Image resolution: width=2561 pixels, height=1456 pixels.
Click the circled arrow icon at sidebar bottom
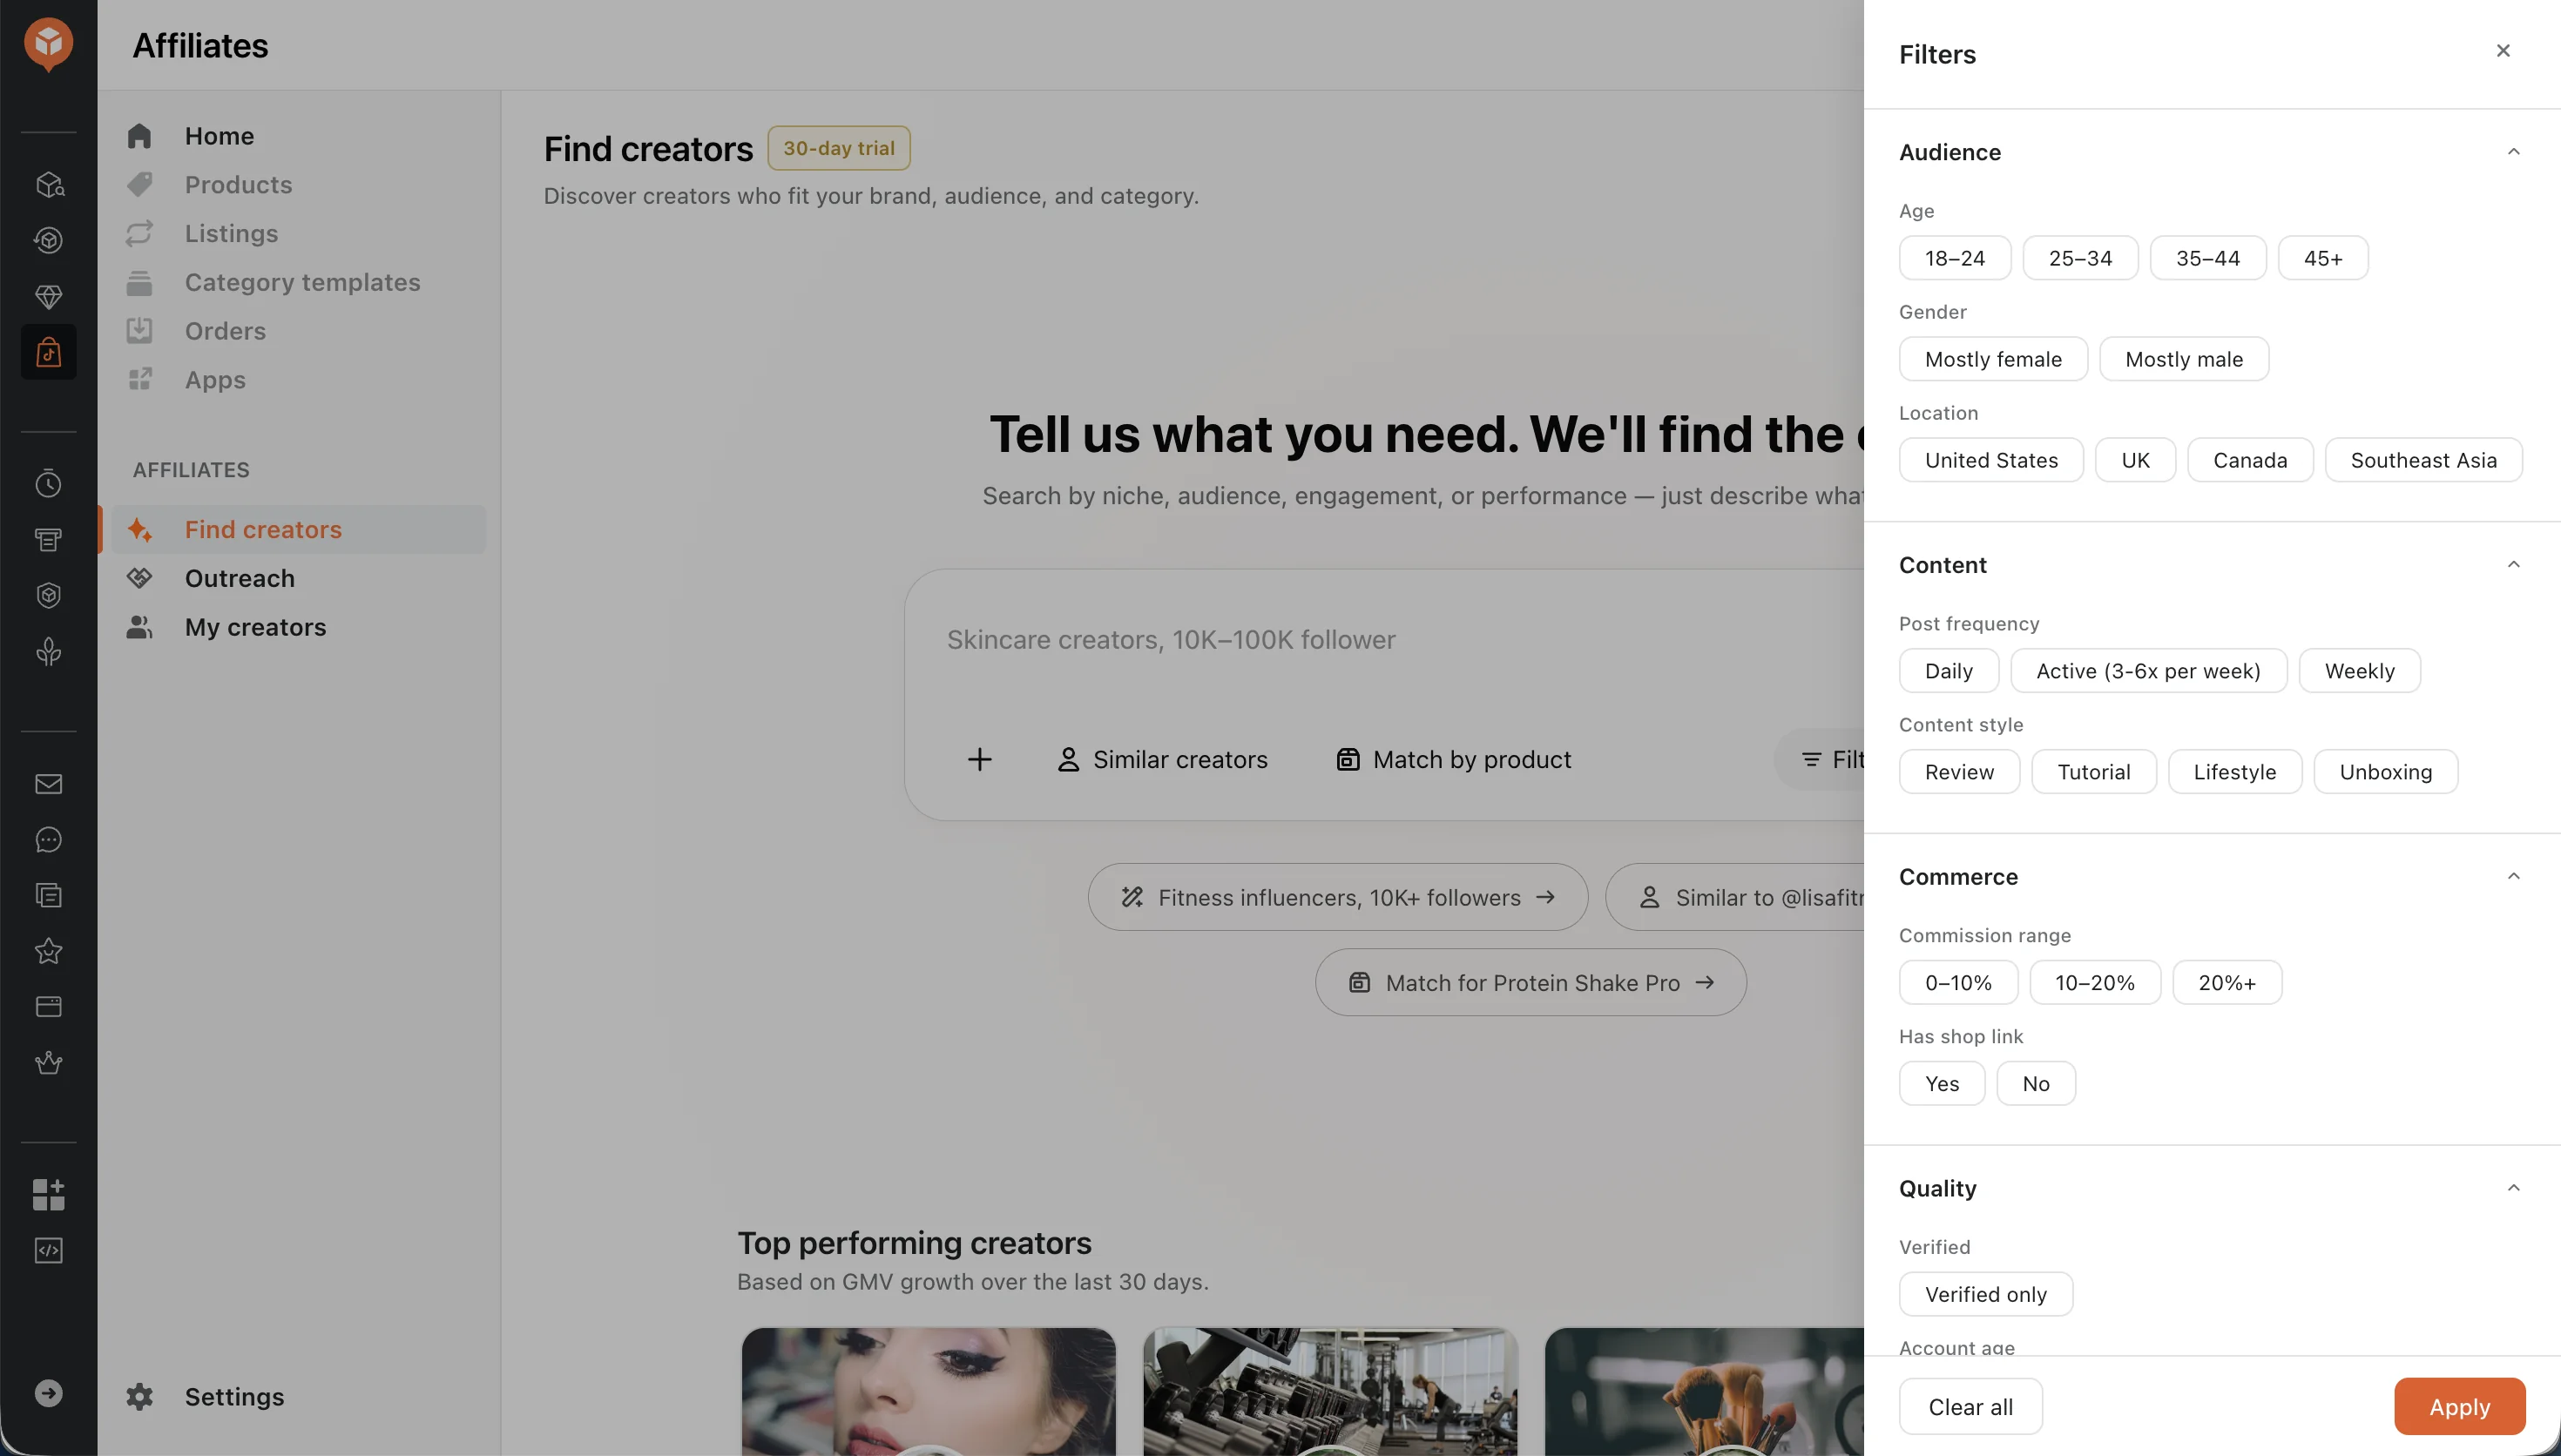point(48,1393)
